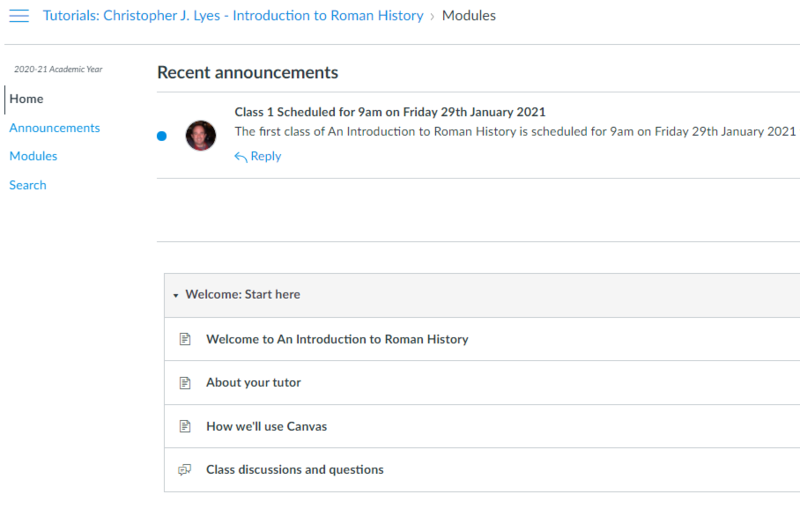Open Announcements in the course navigation
The width and height of the screenshot is (800, 509).
pyautogui.click(x=55, y=128)
